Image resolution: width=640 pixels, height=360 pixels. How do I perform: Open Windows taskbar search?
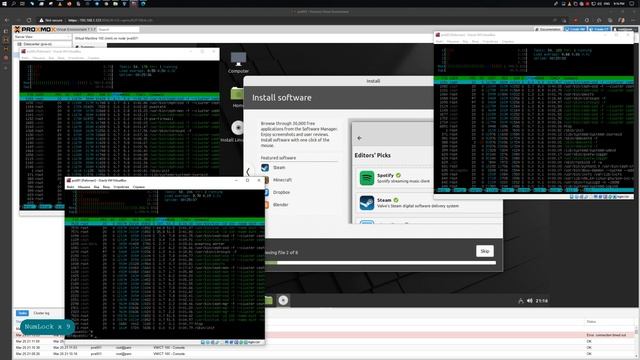pyautogui.click(x=13, y=3)
